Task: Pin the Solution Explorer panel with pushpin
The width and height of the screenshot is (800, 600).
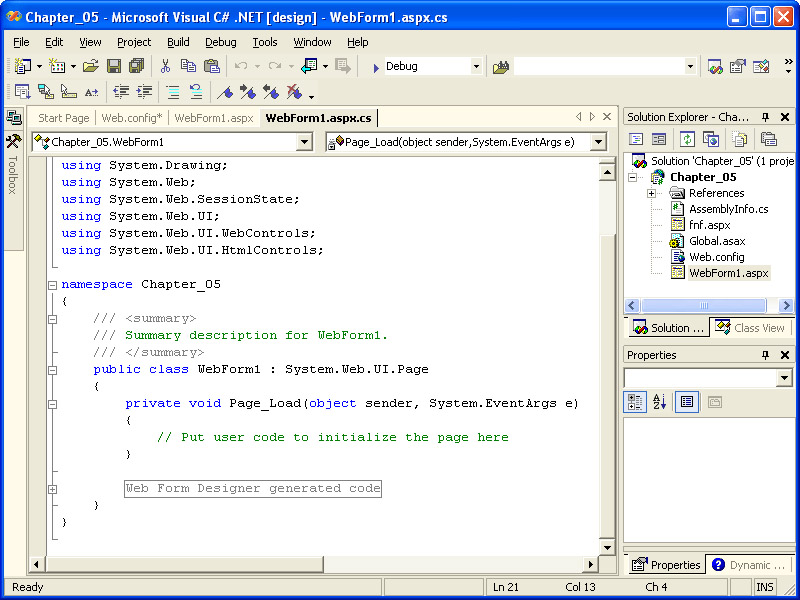Action: point(766,117)
